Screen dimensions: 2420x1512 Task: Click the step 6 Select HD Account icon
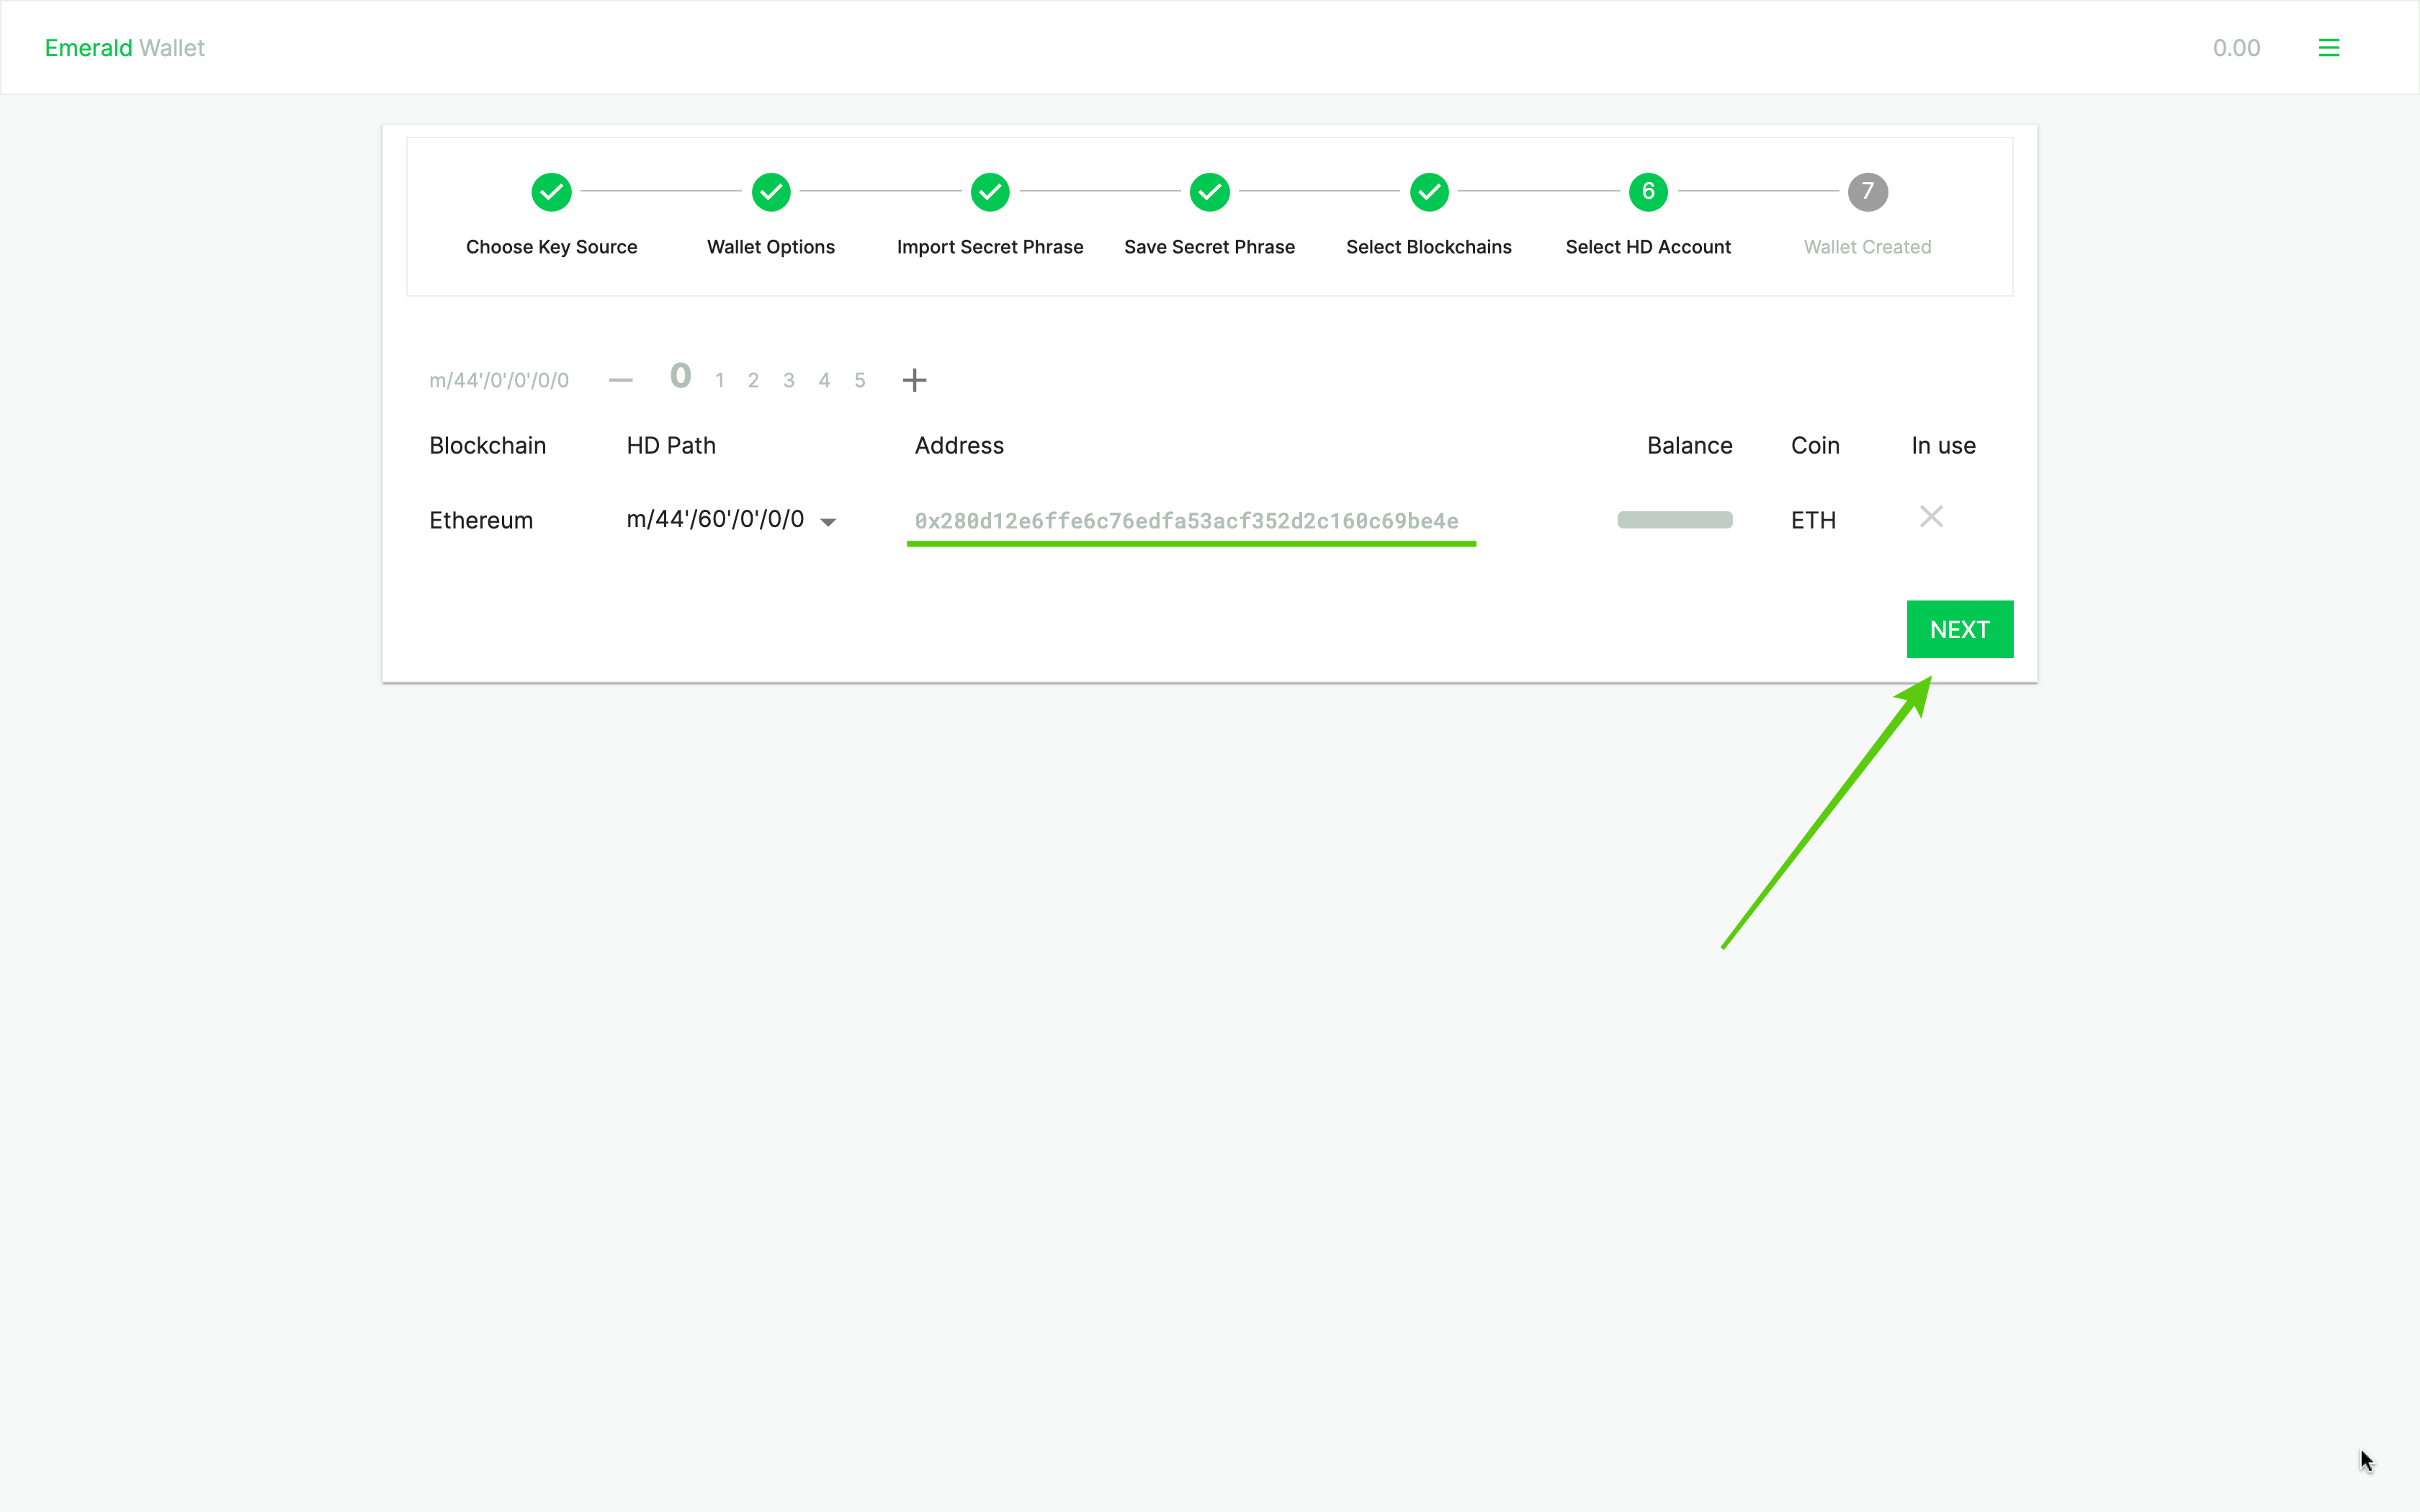(1648, 192)
